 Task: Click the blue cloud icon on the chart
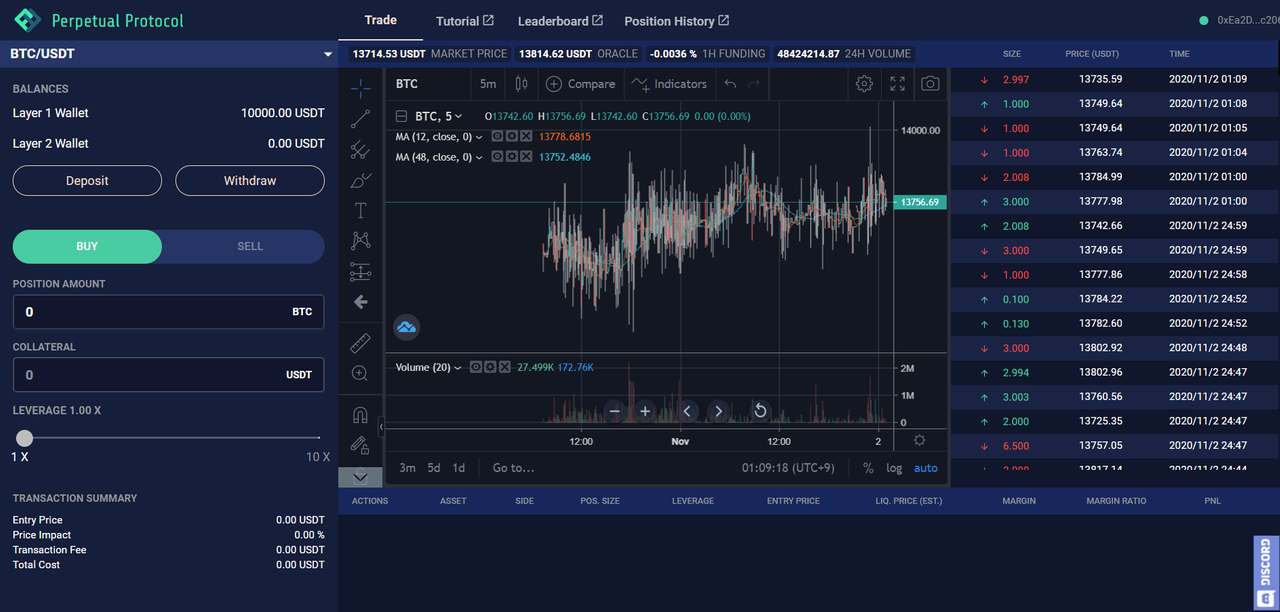point(406,327)
